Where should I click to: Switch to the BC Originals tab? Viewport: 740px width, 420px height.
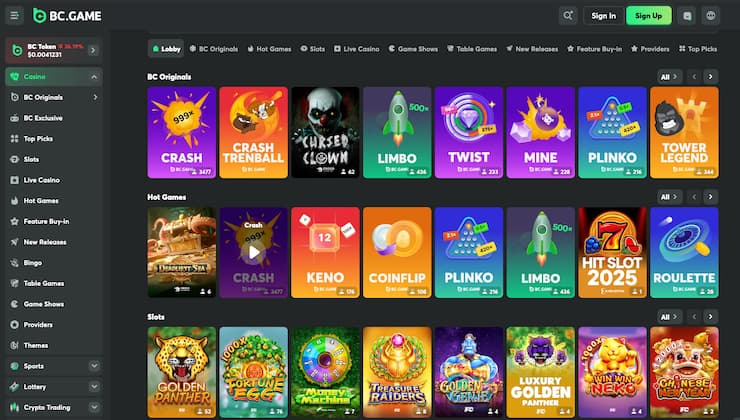214,49
